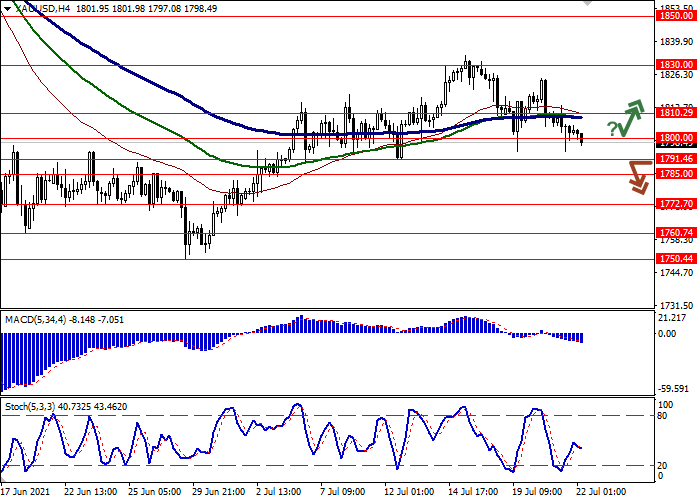Click the MACD(5,34,4) indicator label
Screen dimensions: 700x500
tap(35, 320)
